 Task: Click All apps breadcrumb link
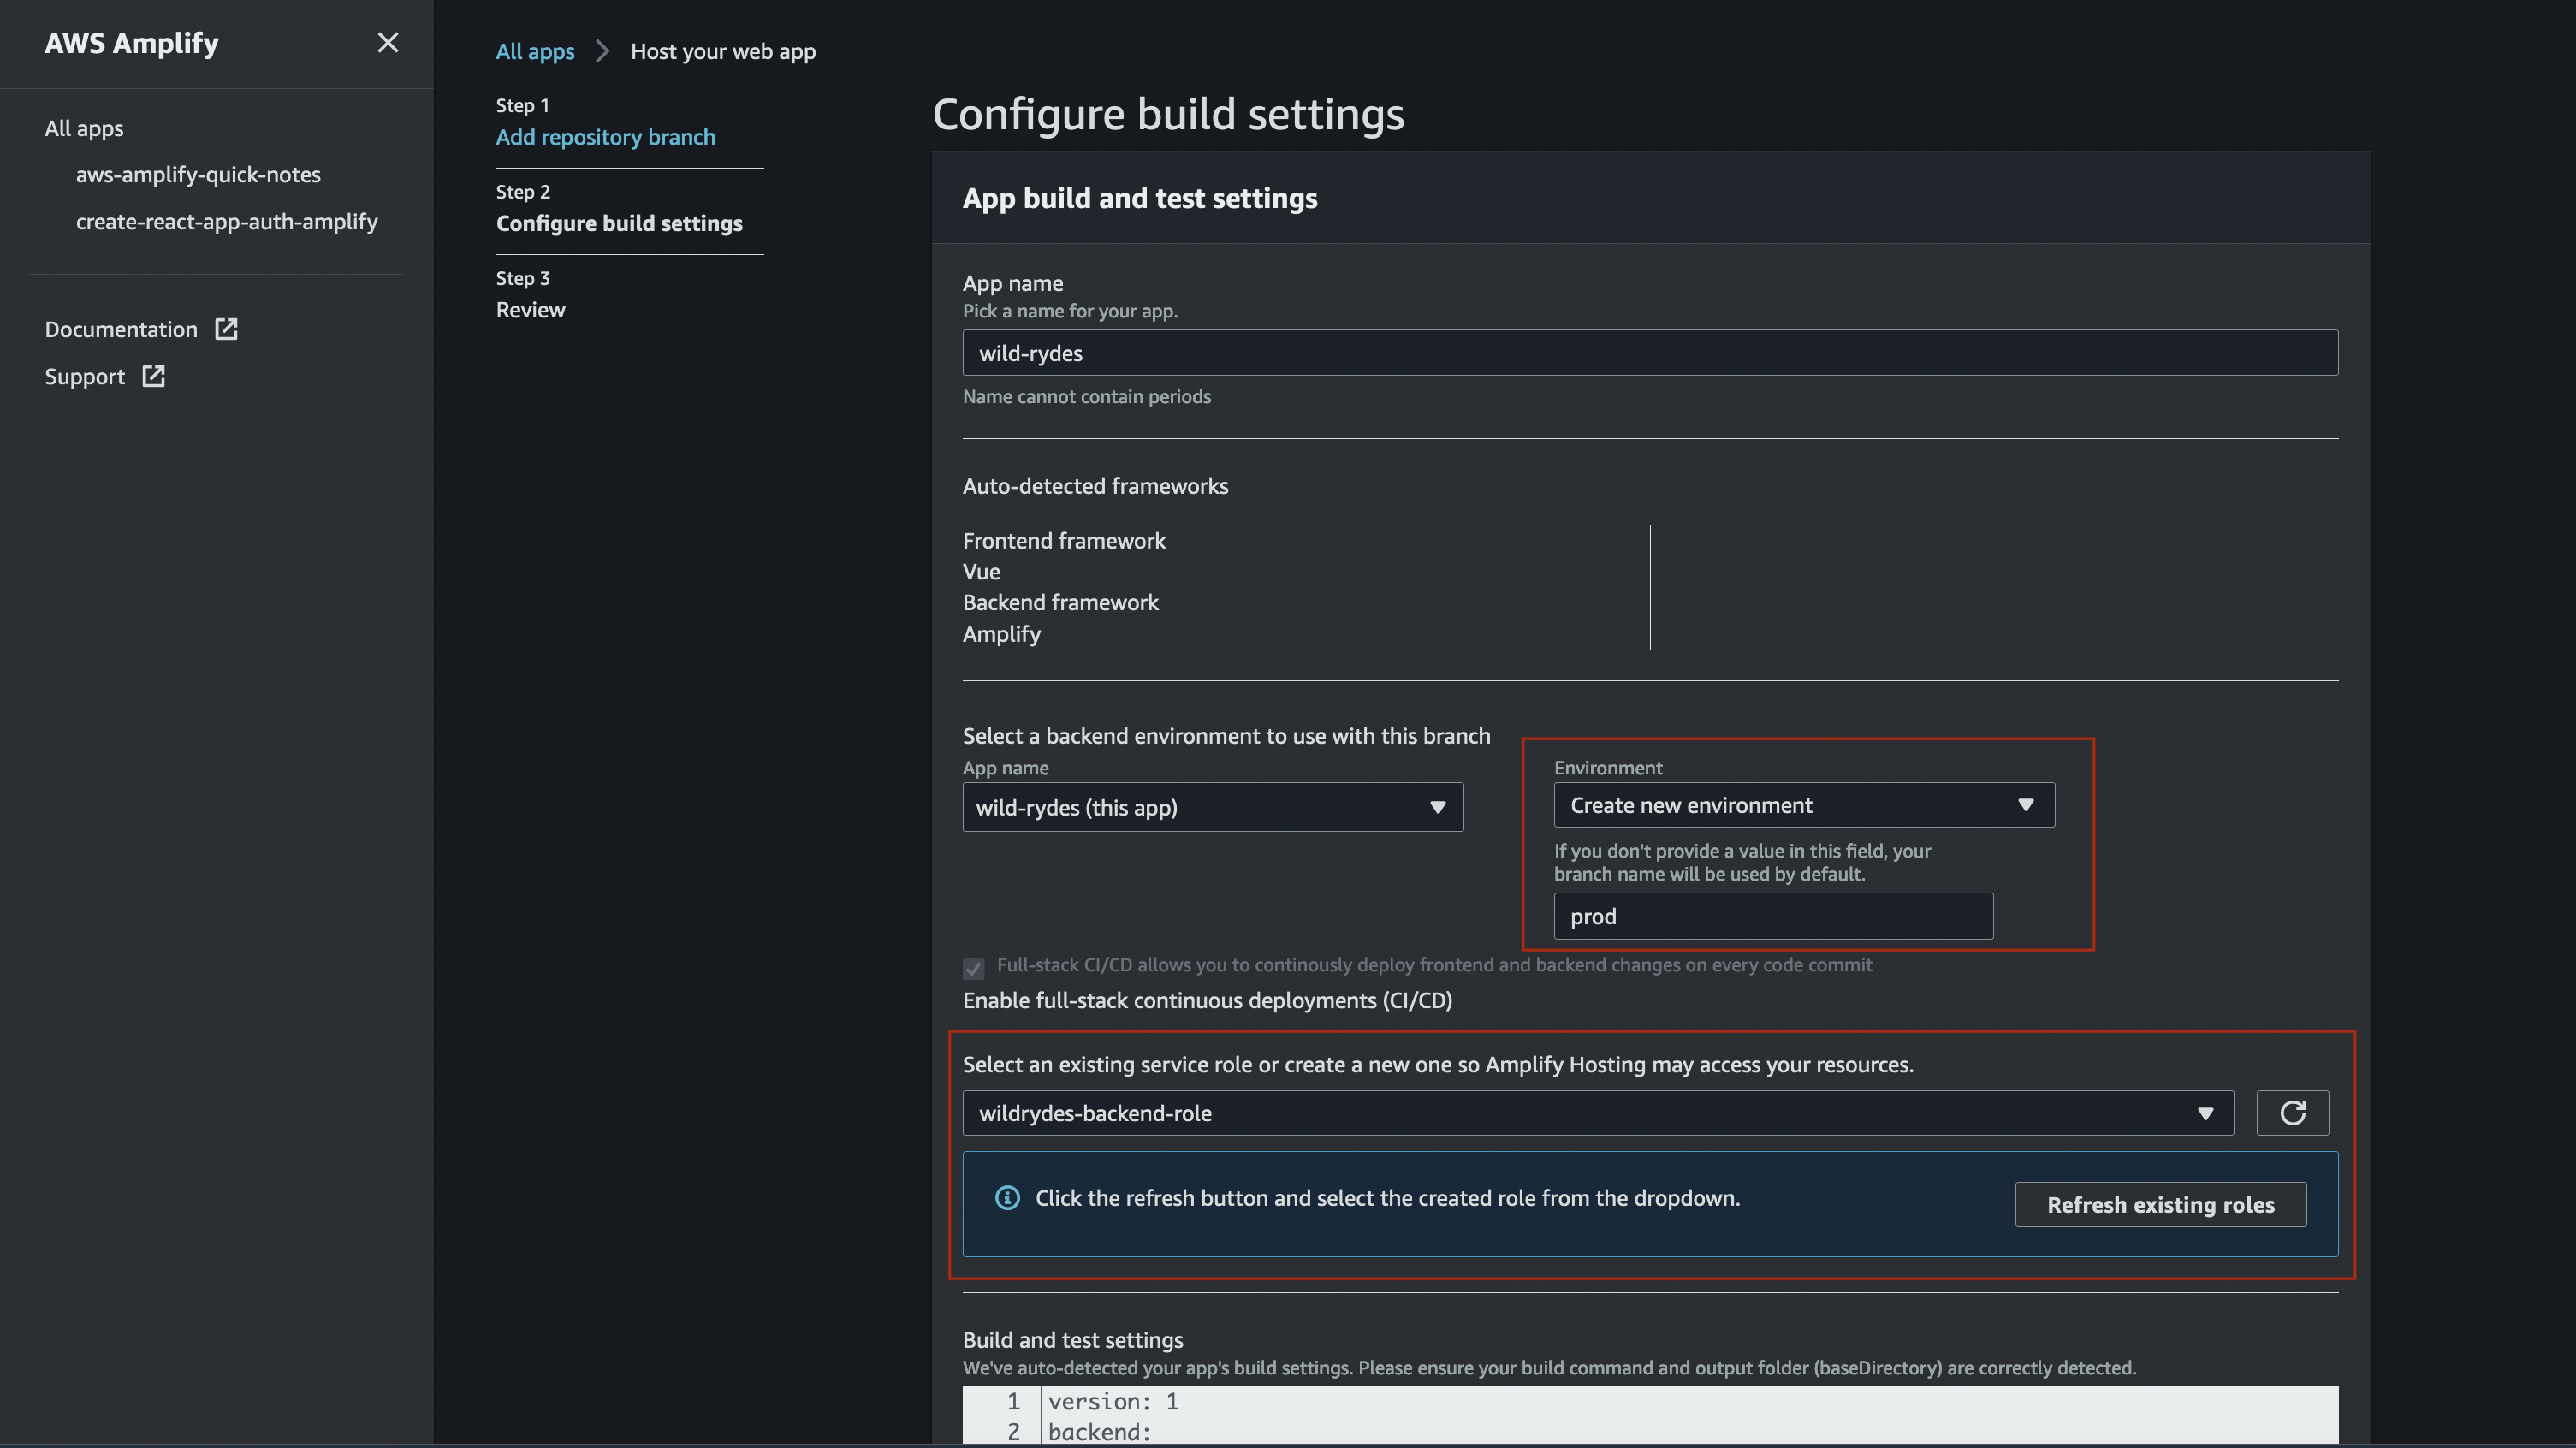click(x=535, y=51)
